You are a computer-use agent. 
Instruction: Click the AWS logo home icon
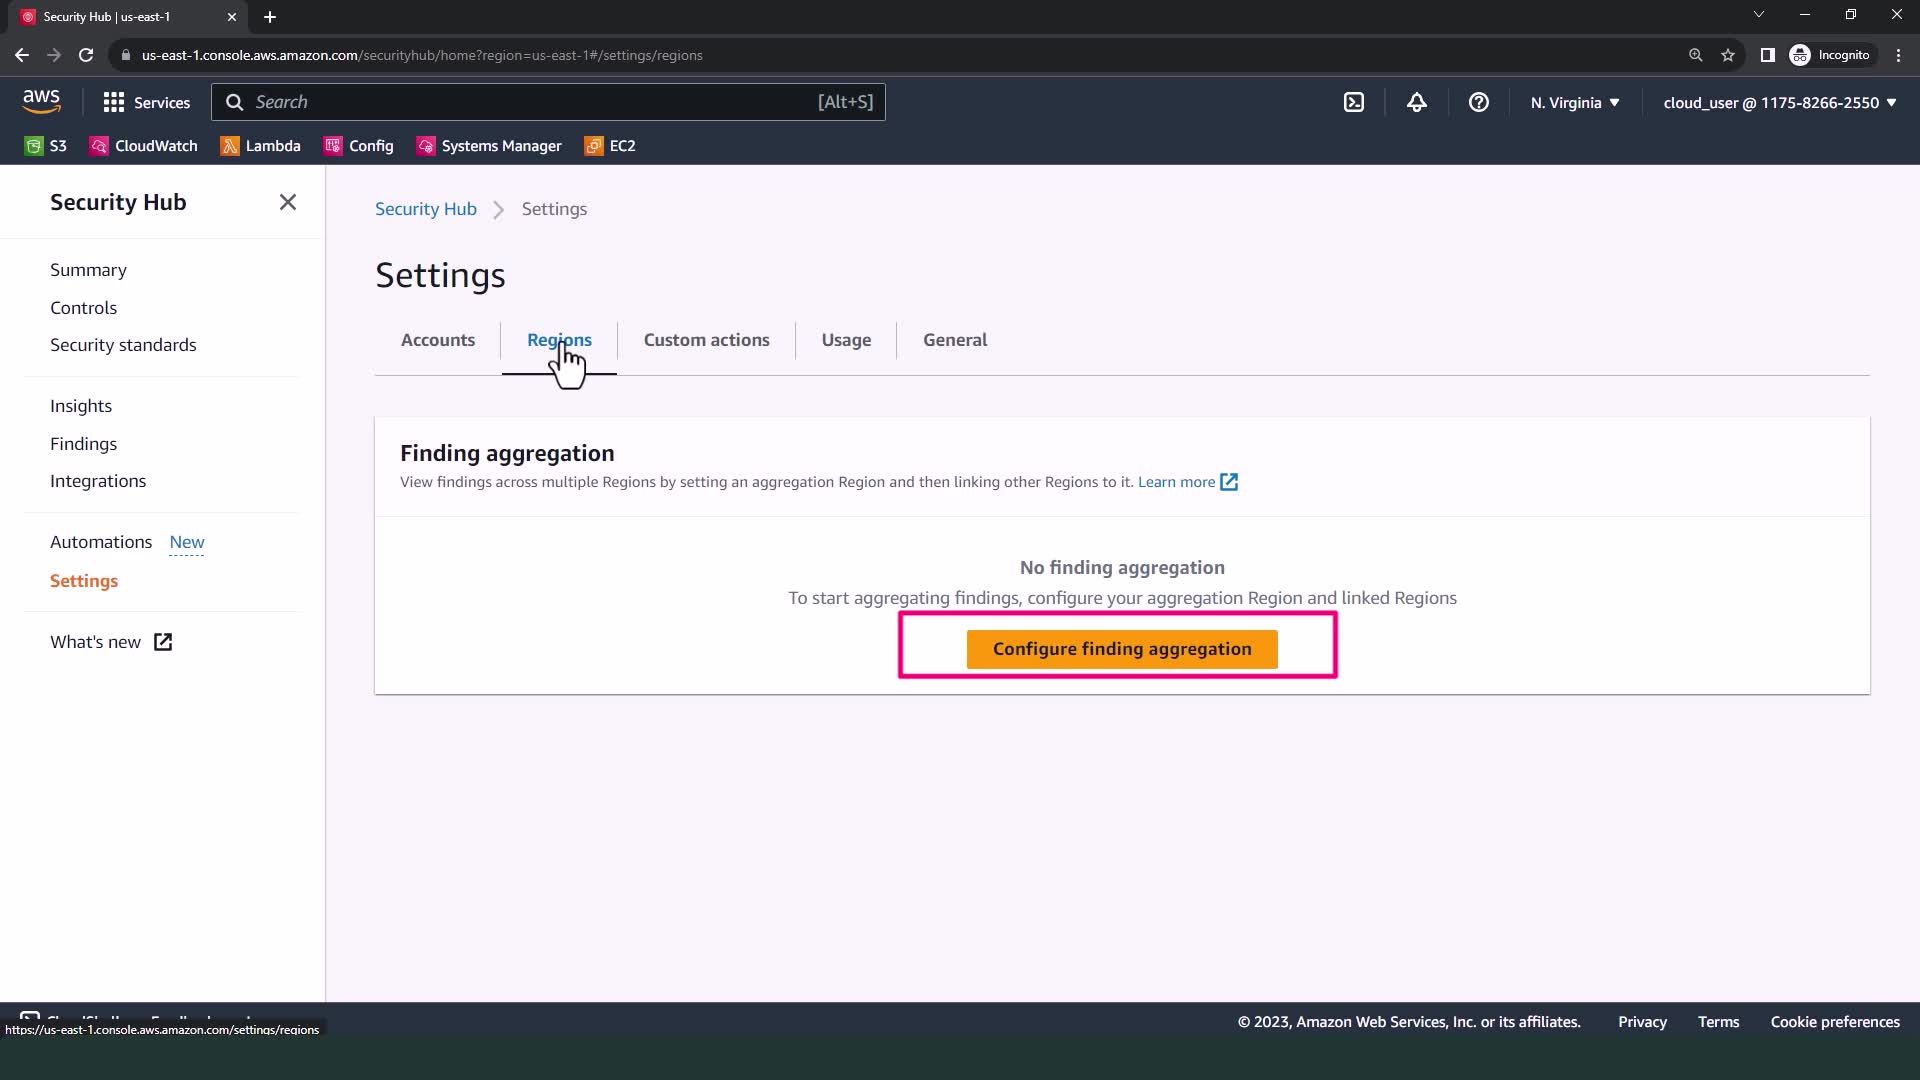(41, 101)
